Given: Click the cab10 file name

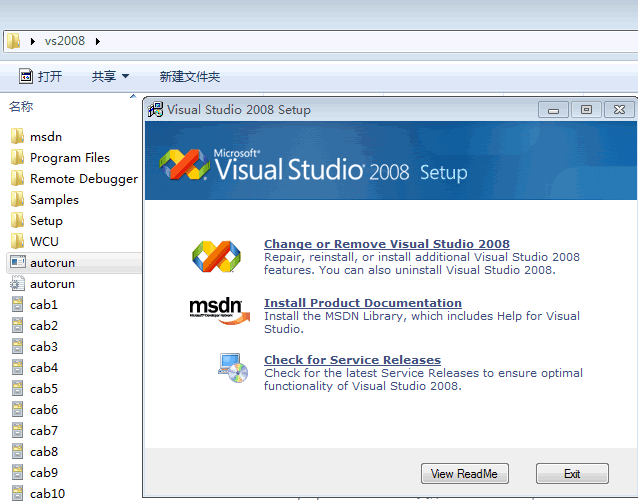Looking at the screenshot, I should tap(47, 494).
